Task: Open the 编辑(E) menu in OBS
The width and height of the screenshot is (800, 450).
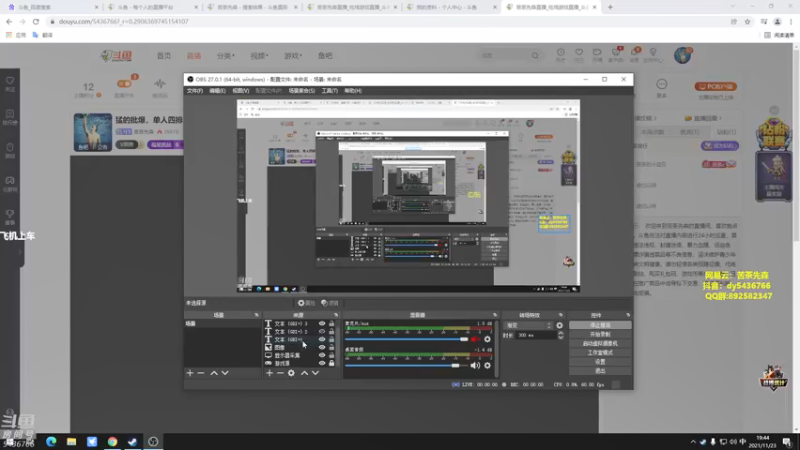Action: click(x=217, y=91)
